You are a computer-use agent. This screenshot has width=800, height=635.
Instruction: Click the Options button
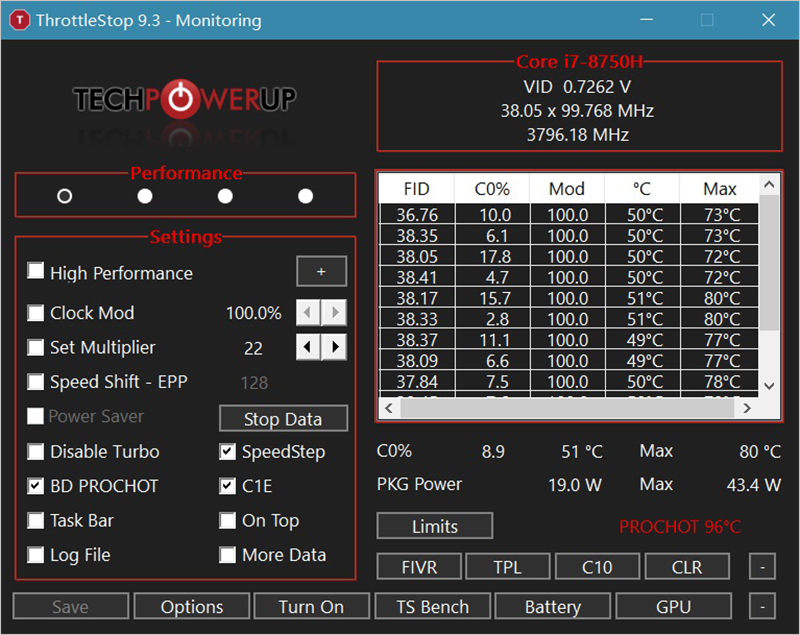pyautogui.click(x=192, y=606)
